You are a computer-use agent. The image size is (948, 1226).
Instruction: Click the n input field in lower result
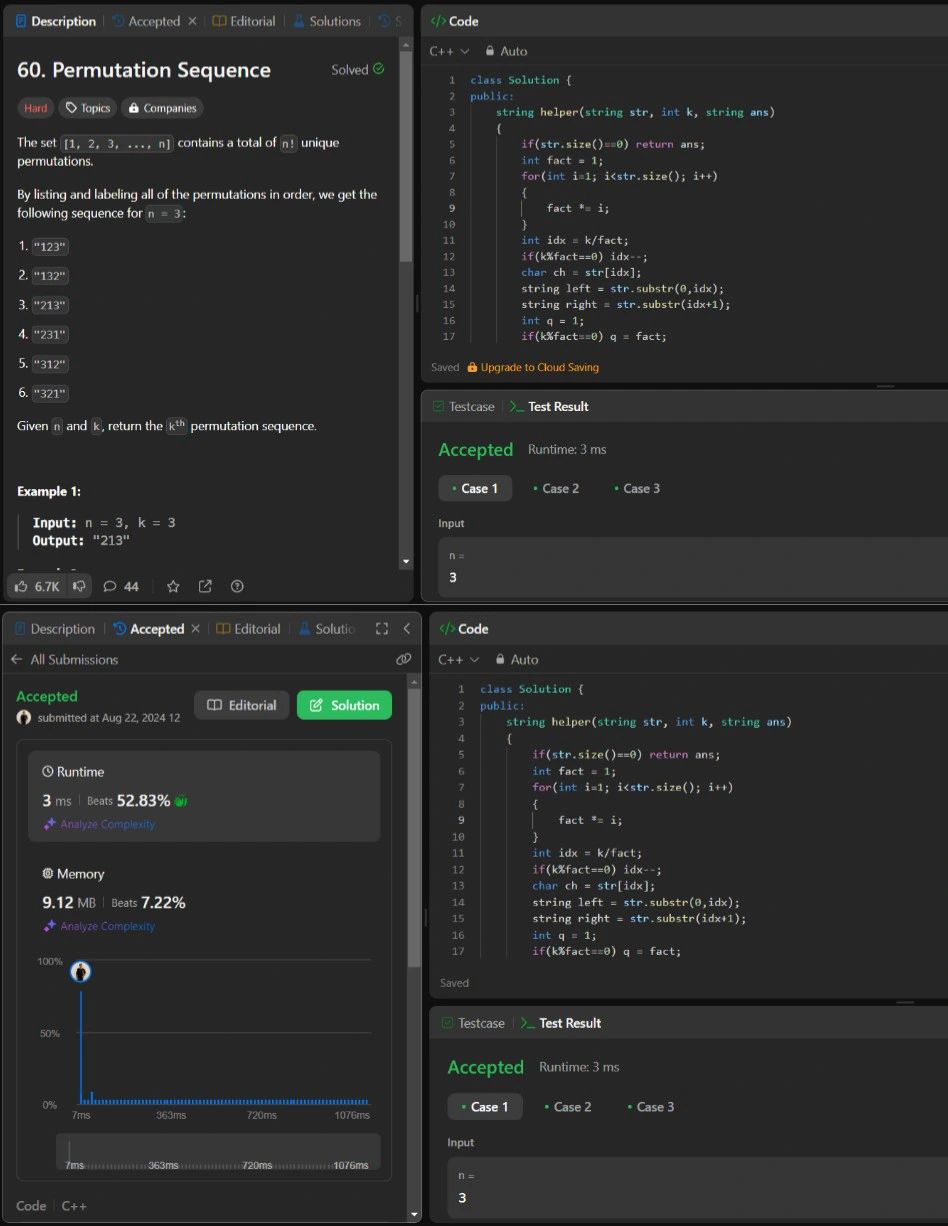pos(698,1188)
